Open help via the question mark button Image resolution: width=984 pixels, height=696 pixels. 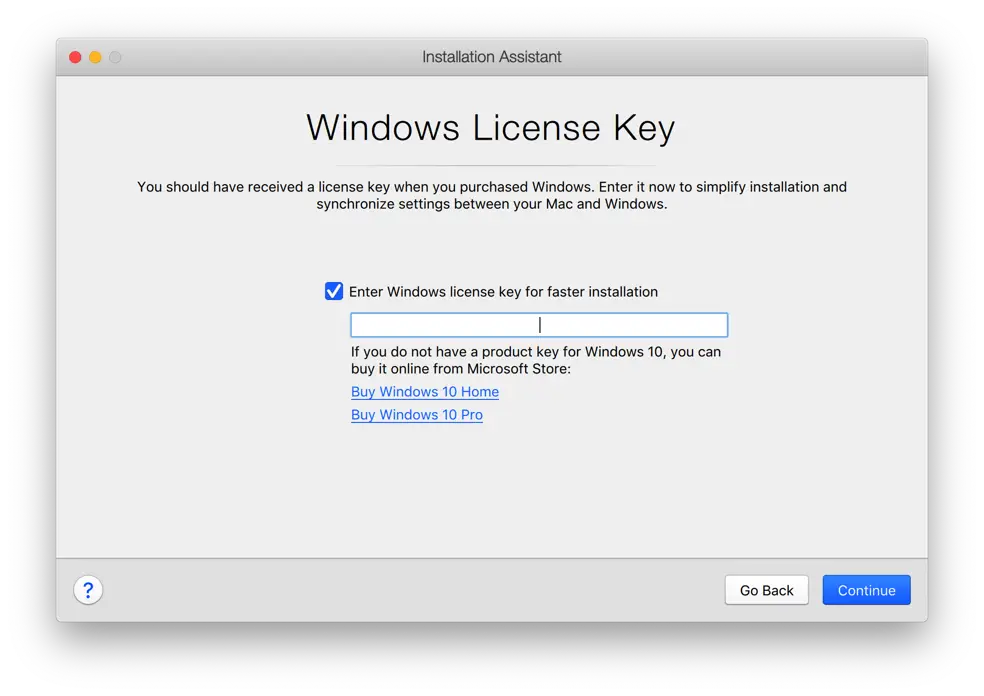88,590
